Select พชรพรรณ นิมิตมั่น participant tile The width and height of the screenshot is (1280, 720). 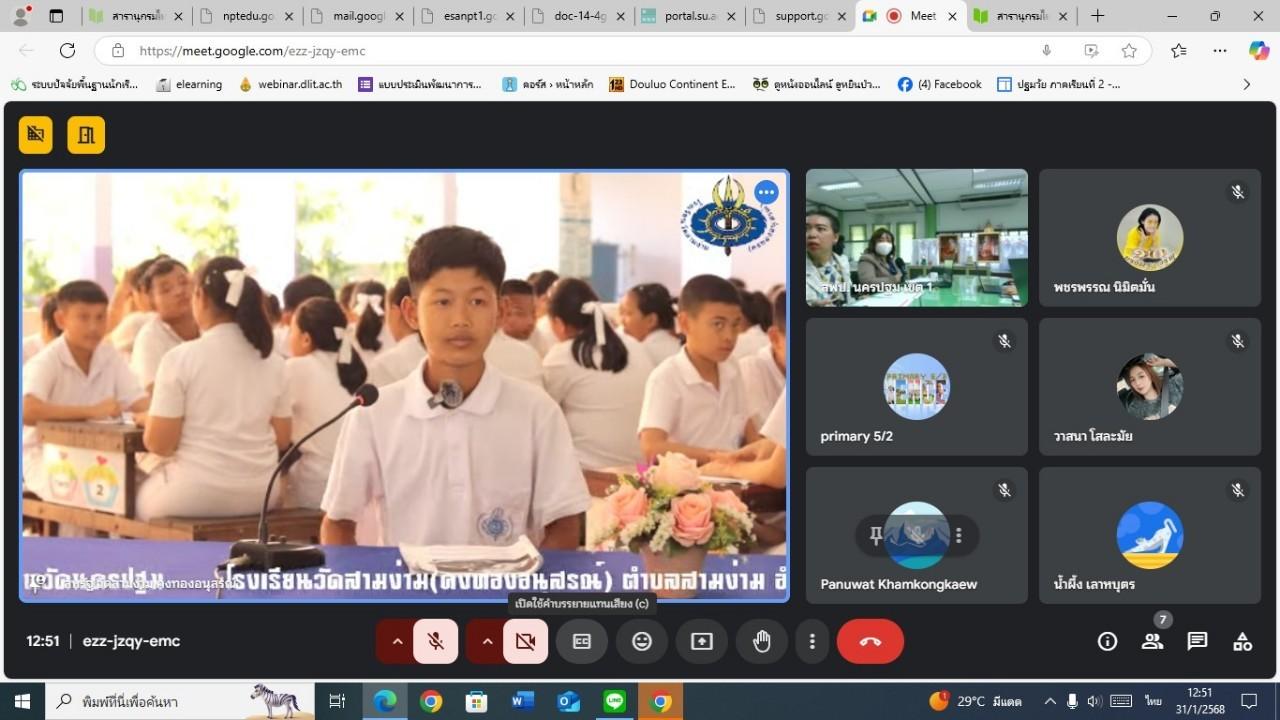[x=1150, y=237]
